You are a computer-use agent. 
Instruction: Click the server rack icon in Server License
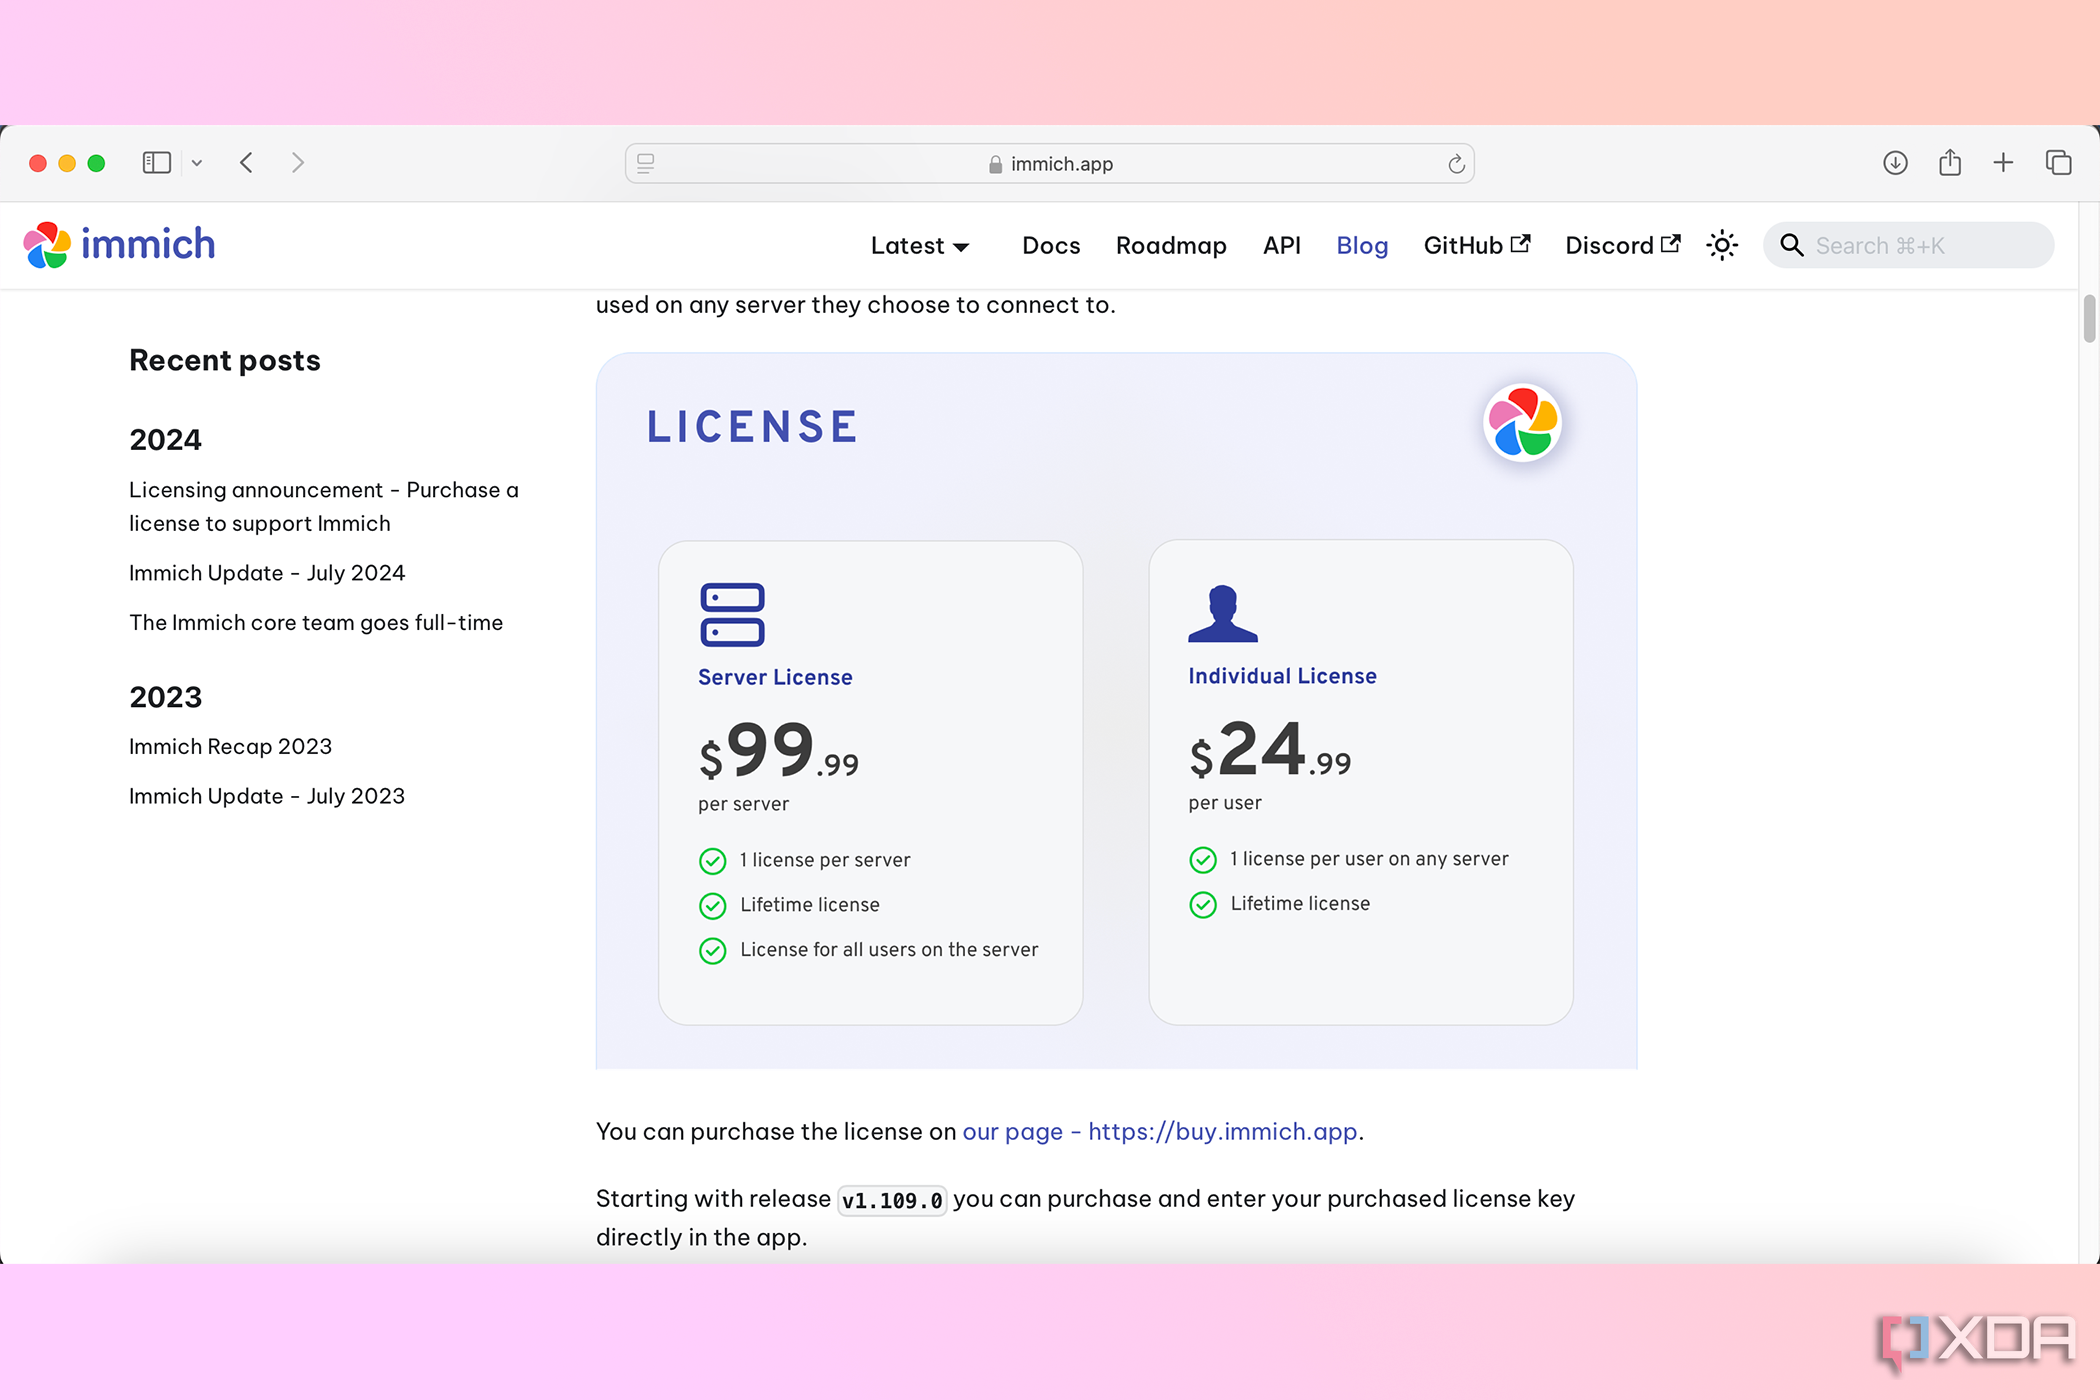coord(732,615)
